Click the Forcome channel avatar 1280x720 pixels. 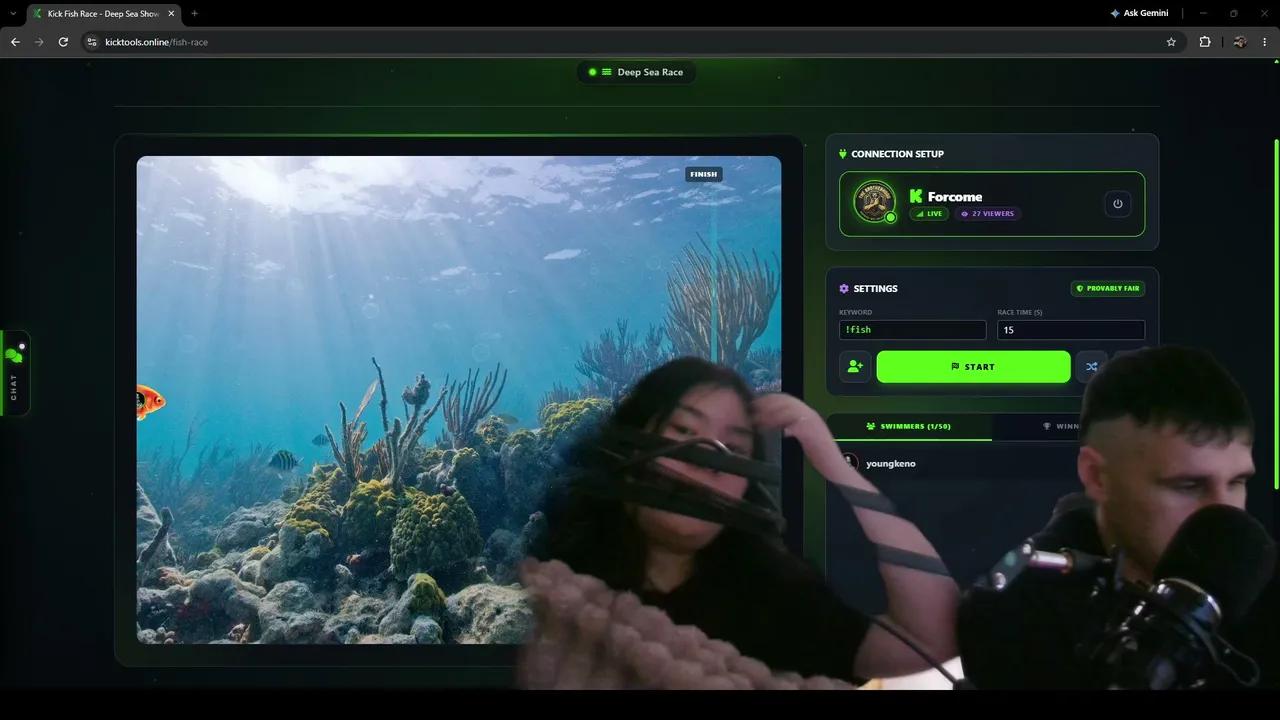[x=874, y=202]
